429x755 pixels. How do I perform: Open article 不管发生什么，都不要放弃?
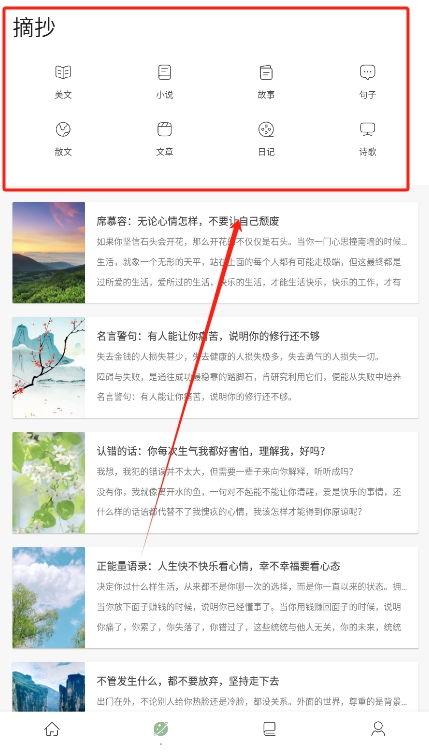pyautogui.click(x=215, y=687)
